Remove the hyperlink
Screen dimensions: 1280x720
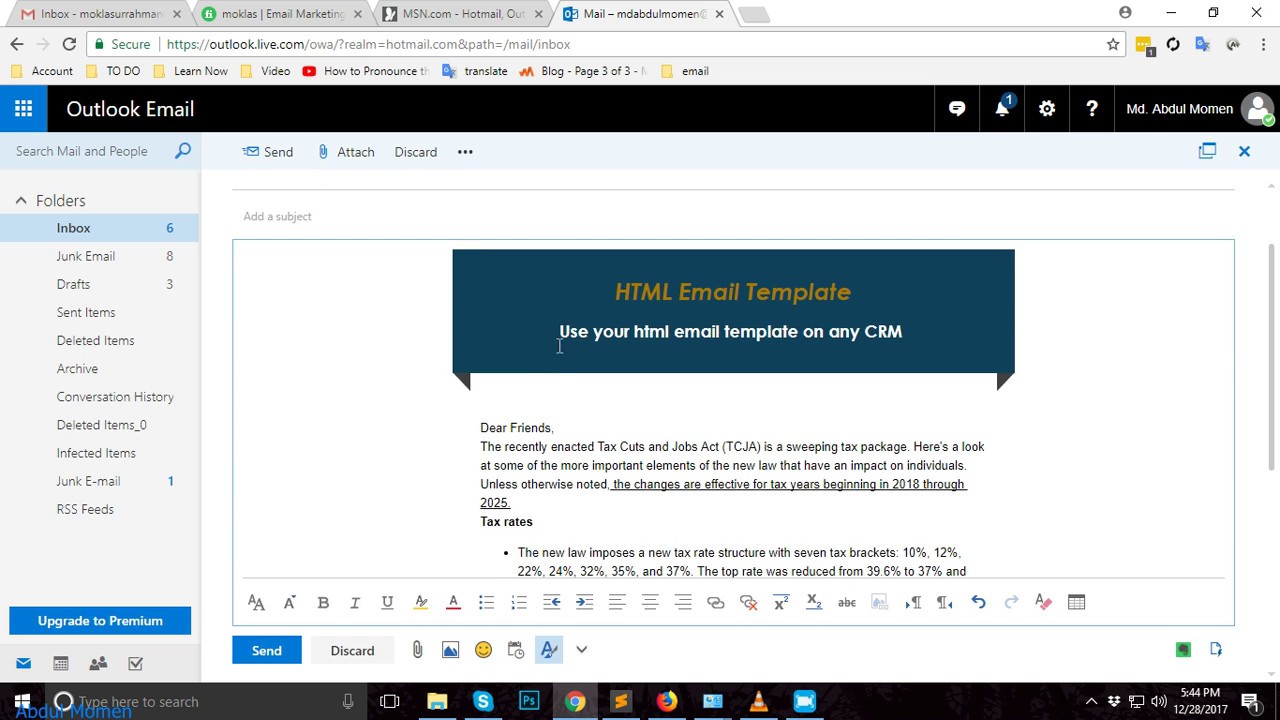[x=748, y=602]
